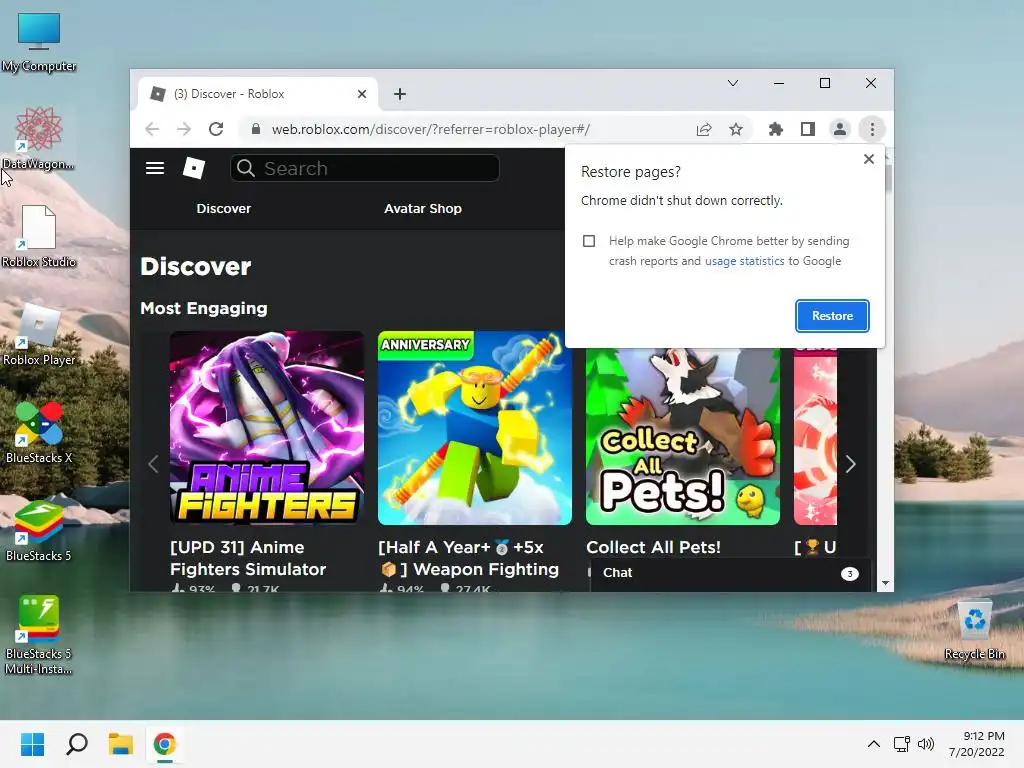Viewport: 1024px width, 768px height.
Task: Share this page icon in address bar
Action: (704, 129)
